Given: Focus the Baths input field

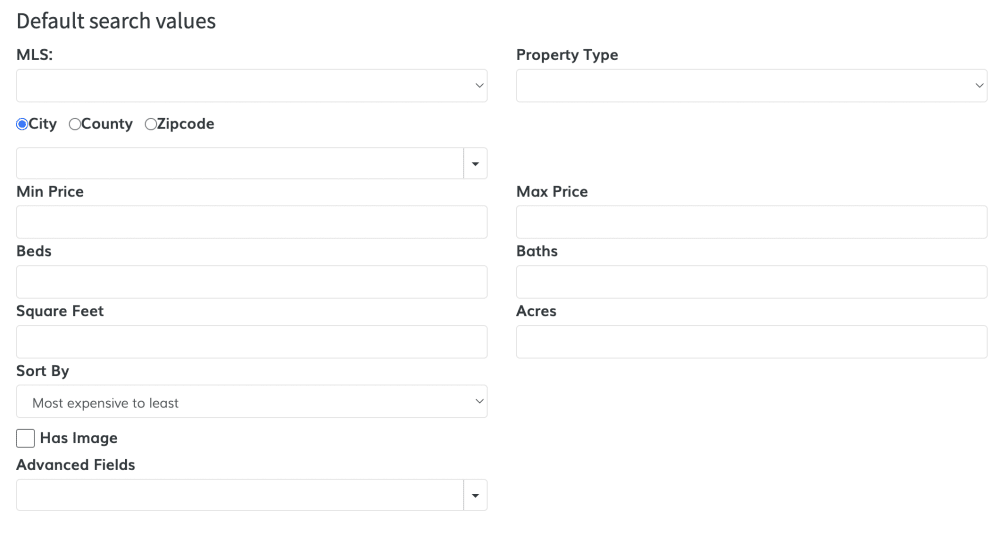Looking at the screenshot, I should click(x=751, y=282).
